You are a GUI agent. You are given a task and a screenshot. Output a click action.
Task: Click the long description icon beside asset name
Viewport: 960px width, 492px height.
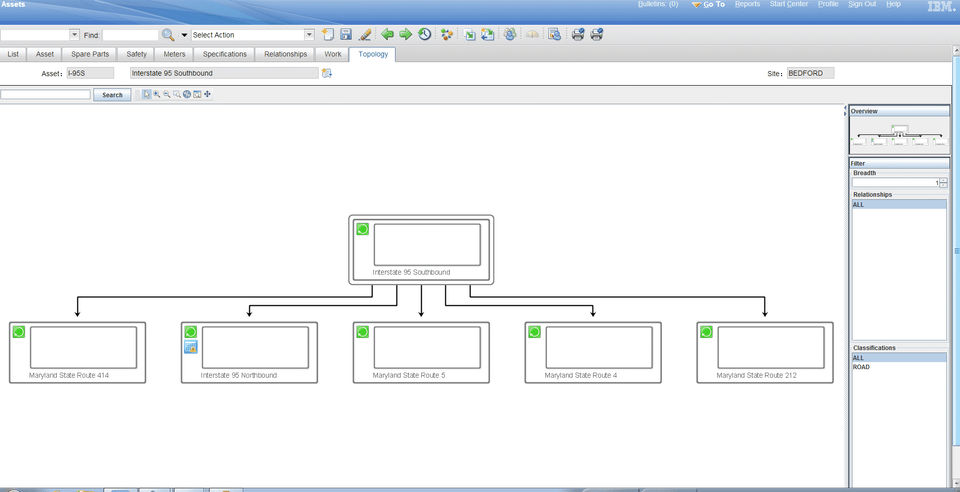tap(326, 73)
